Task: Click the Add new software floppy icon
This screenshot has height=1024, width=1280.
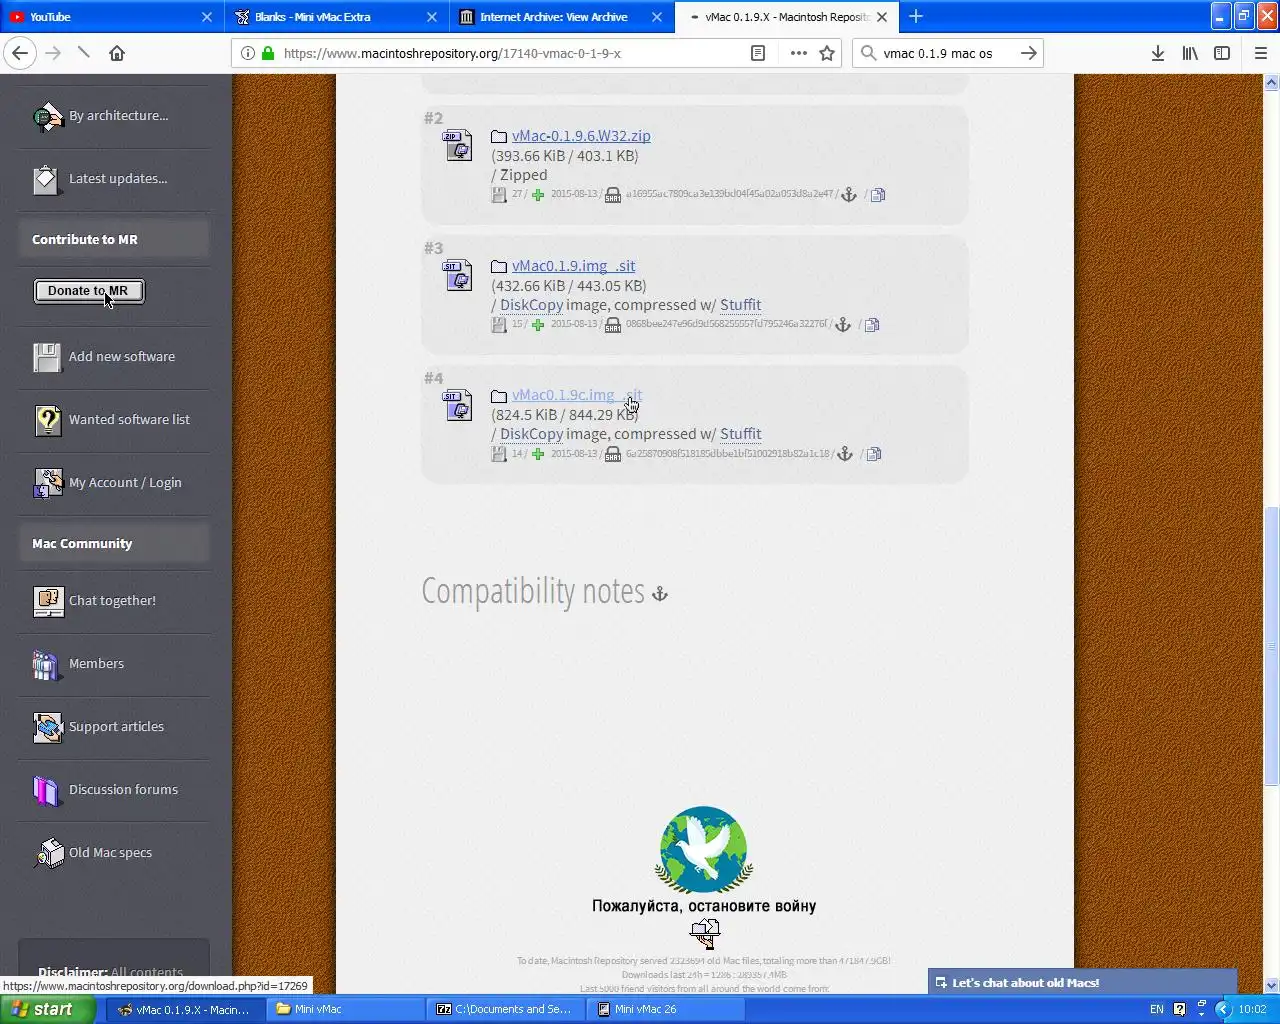Action: click(47, 357)
